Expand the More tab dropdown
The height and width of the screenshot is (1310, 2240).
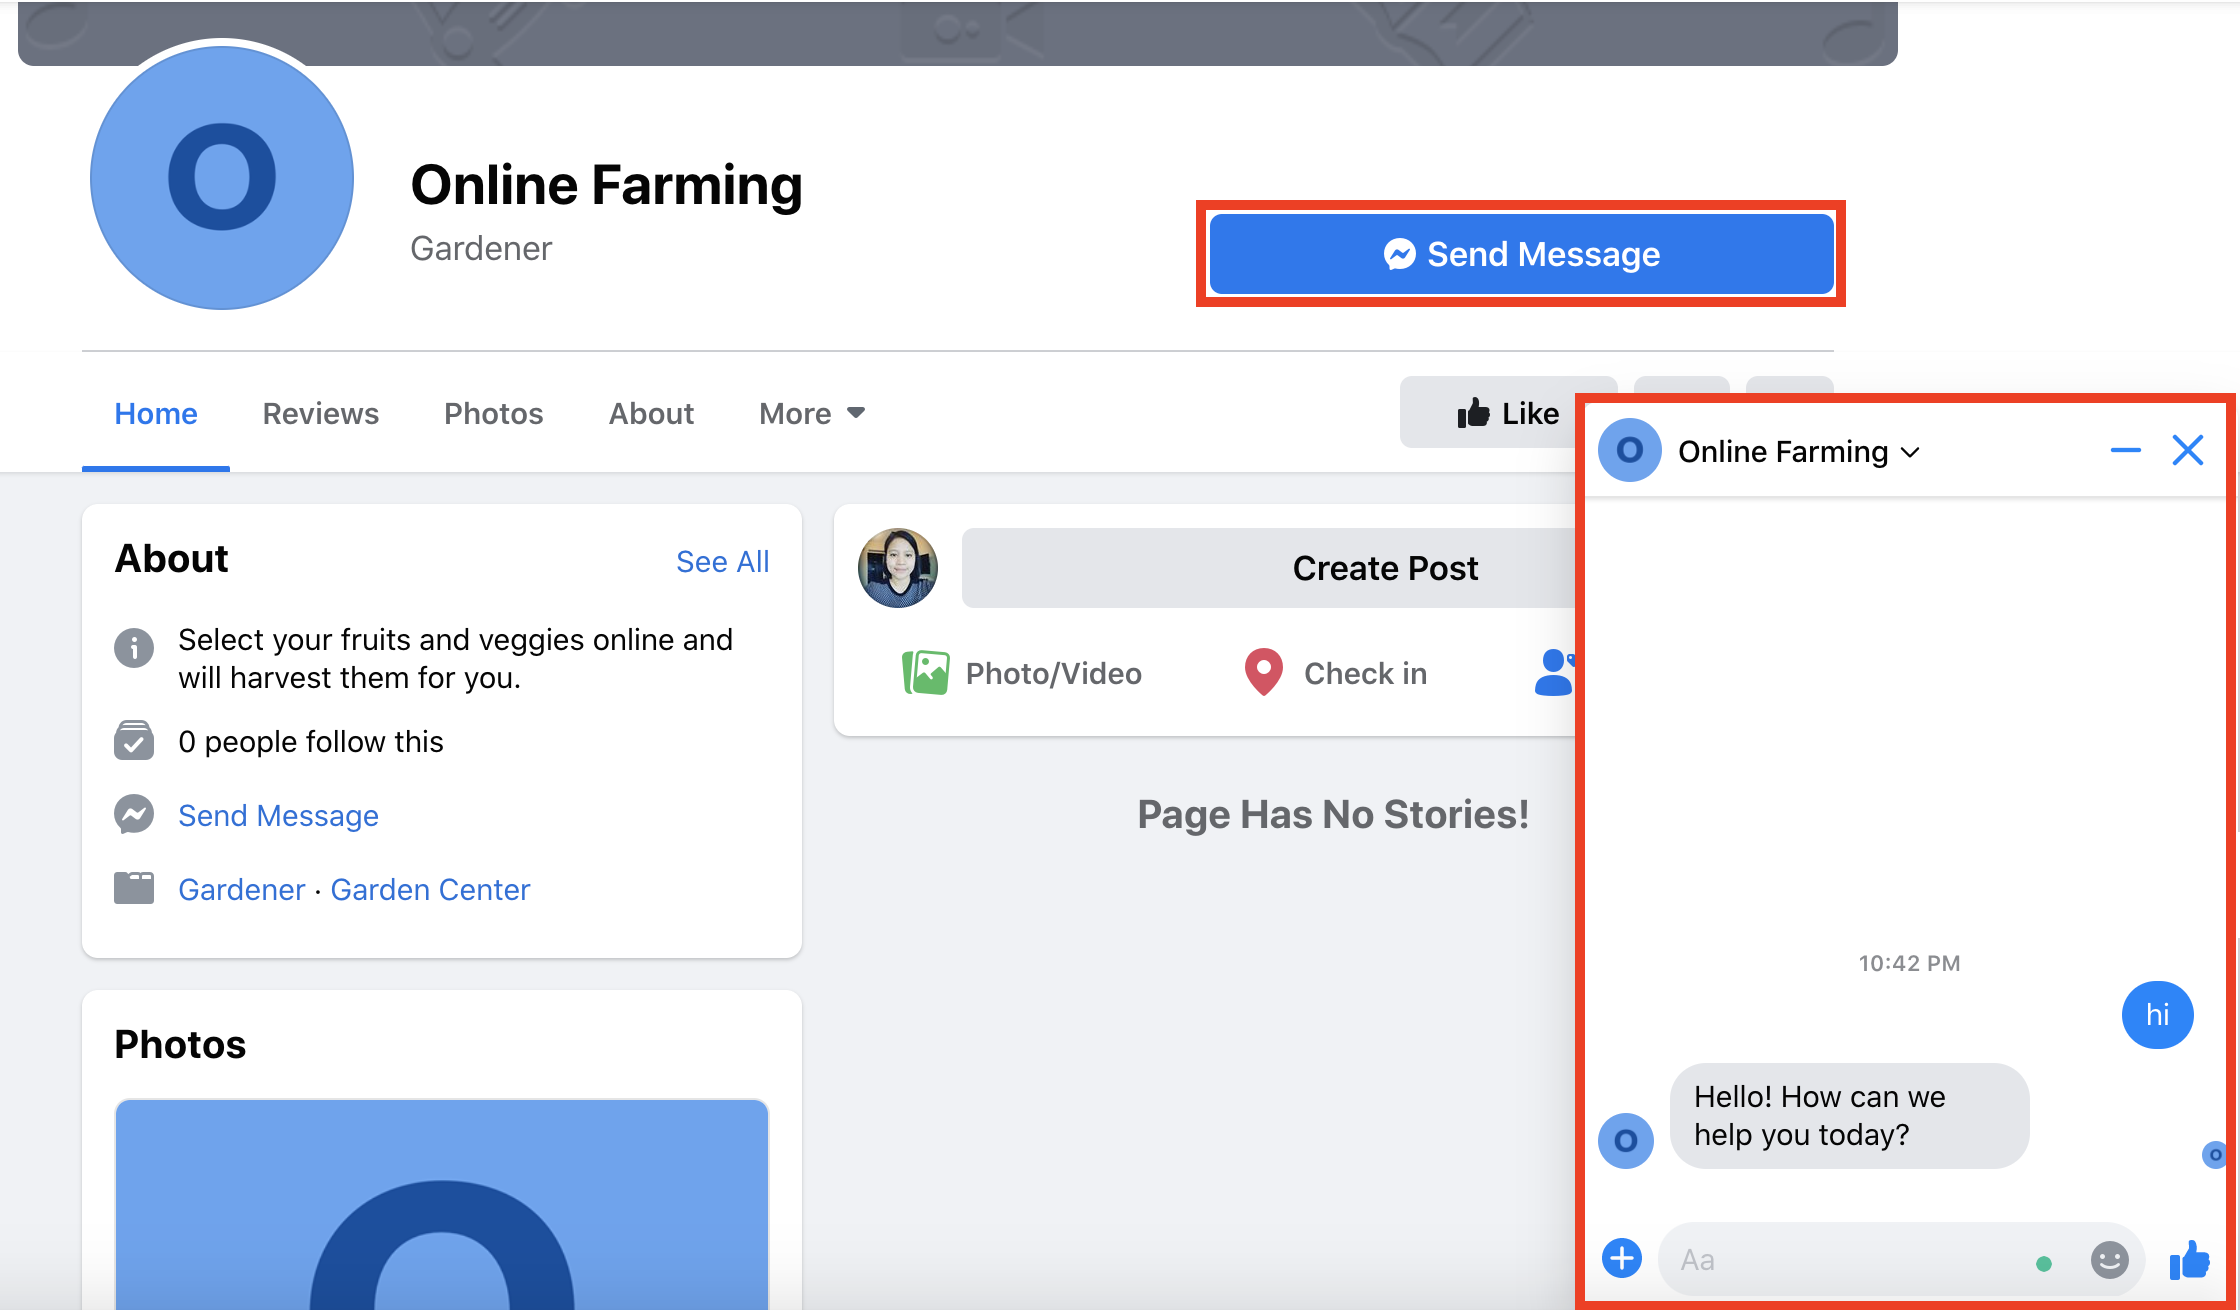(x=811, y=414)
